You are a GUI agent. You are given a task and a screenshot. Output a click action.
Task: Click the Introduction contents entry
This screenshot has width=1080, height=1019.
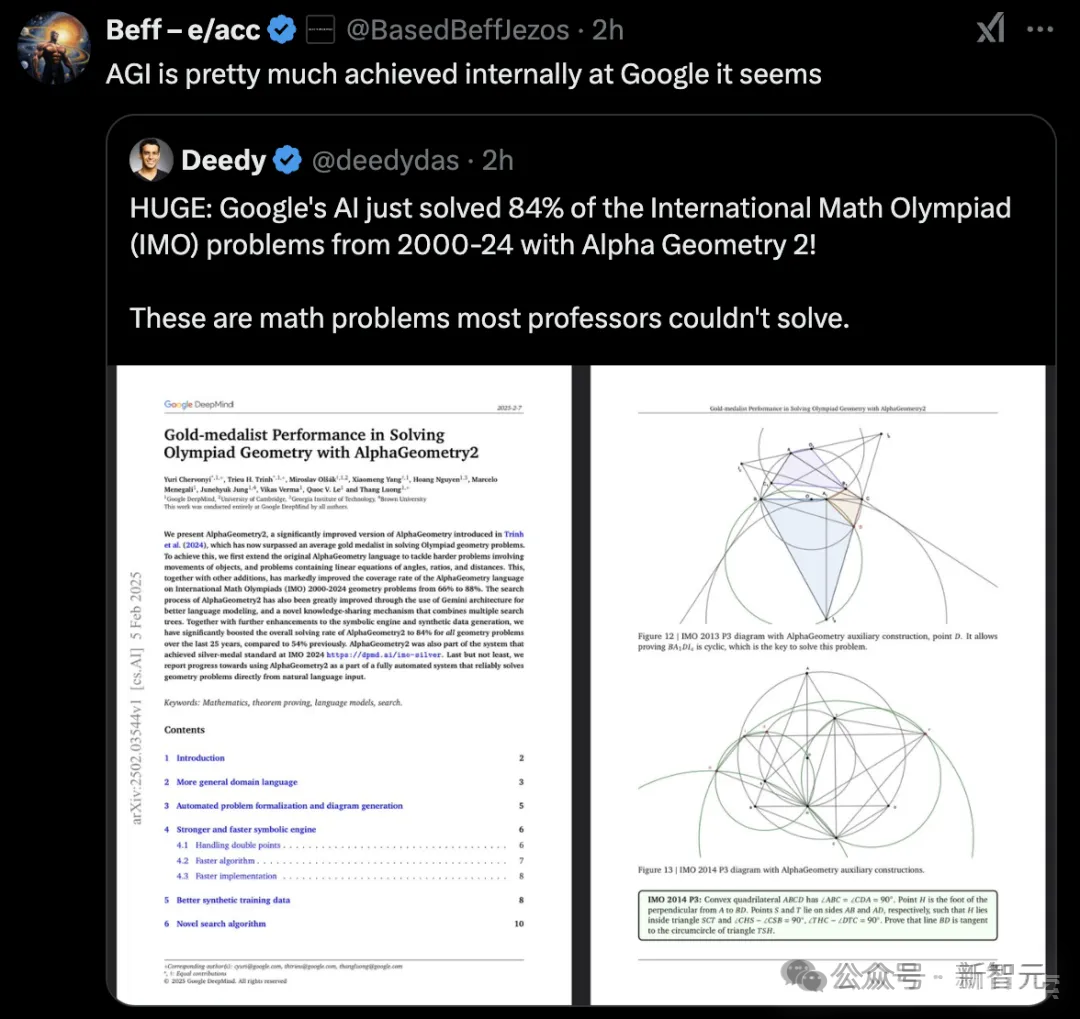click(x=200, y=758)
